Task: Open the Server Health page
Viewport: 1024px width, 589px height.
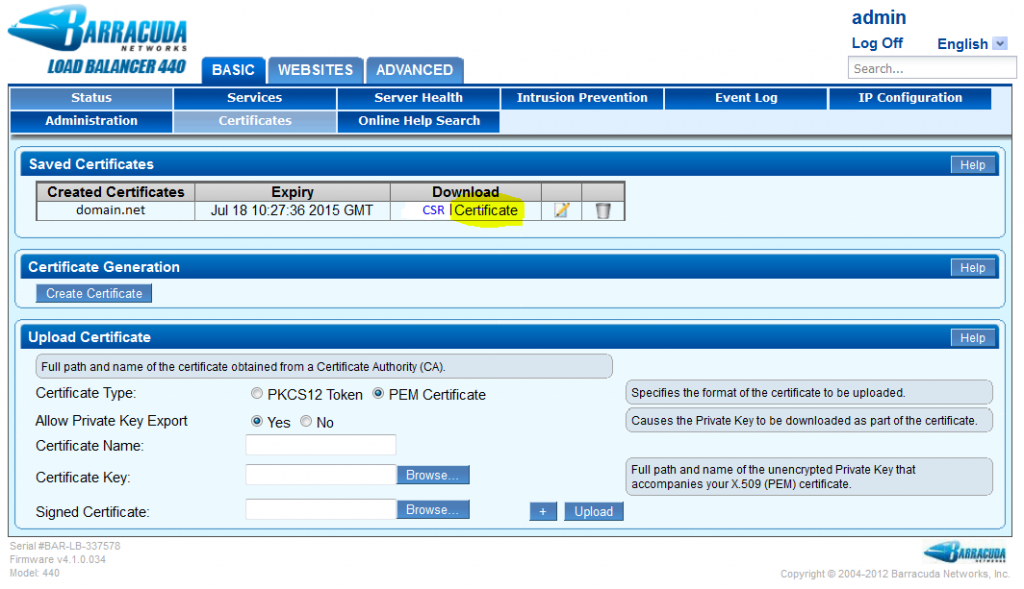Action: coord(419,98)
